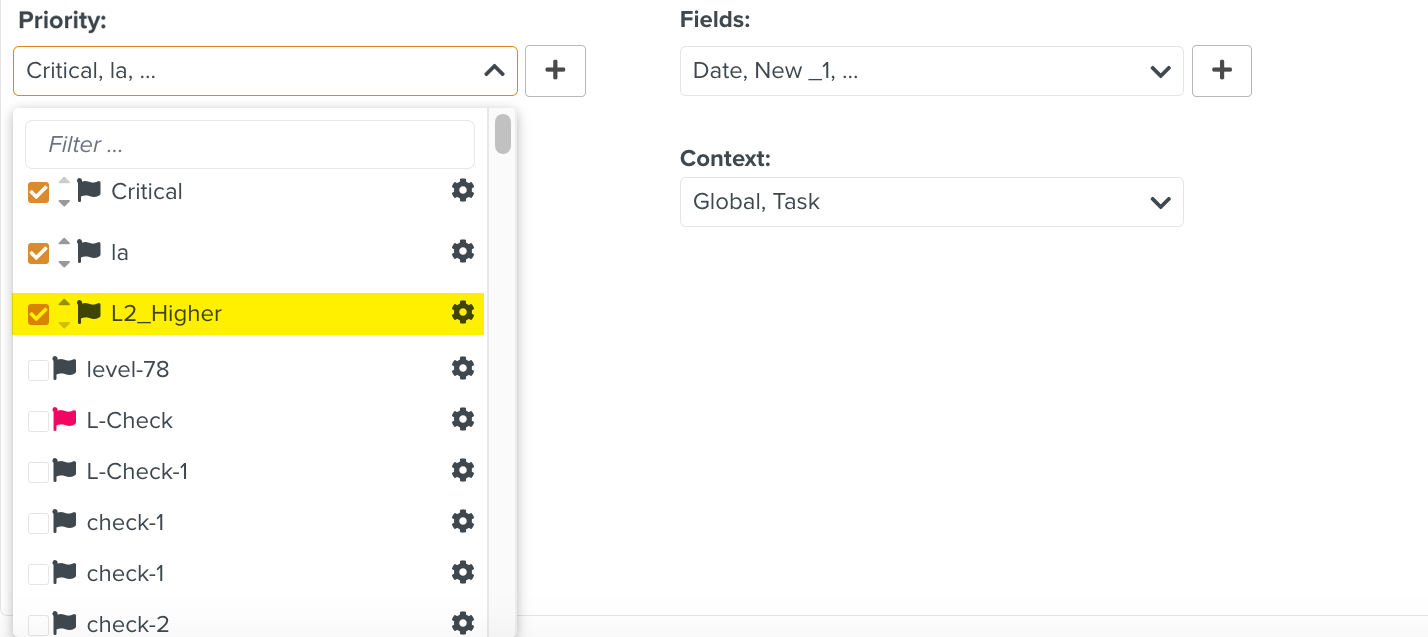This screenshot has height=637, width=1428.
Task: Collapse the Priority dropdown
Action: [x=494, y=71]
